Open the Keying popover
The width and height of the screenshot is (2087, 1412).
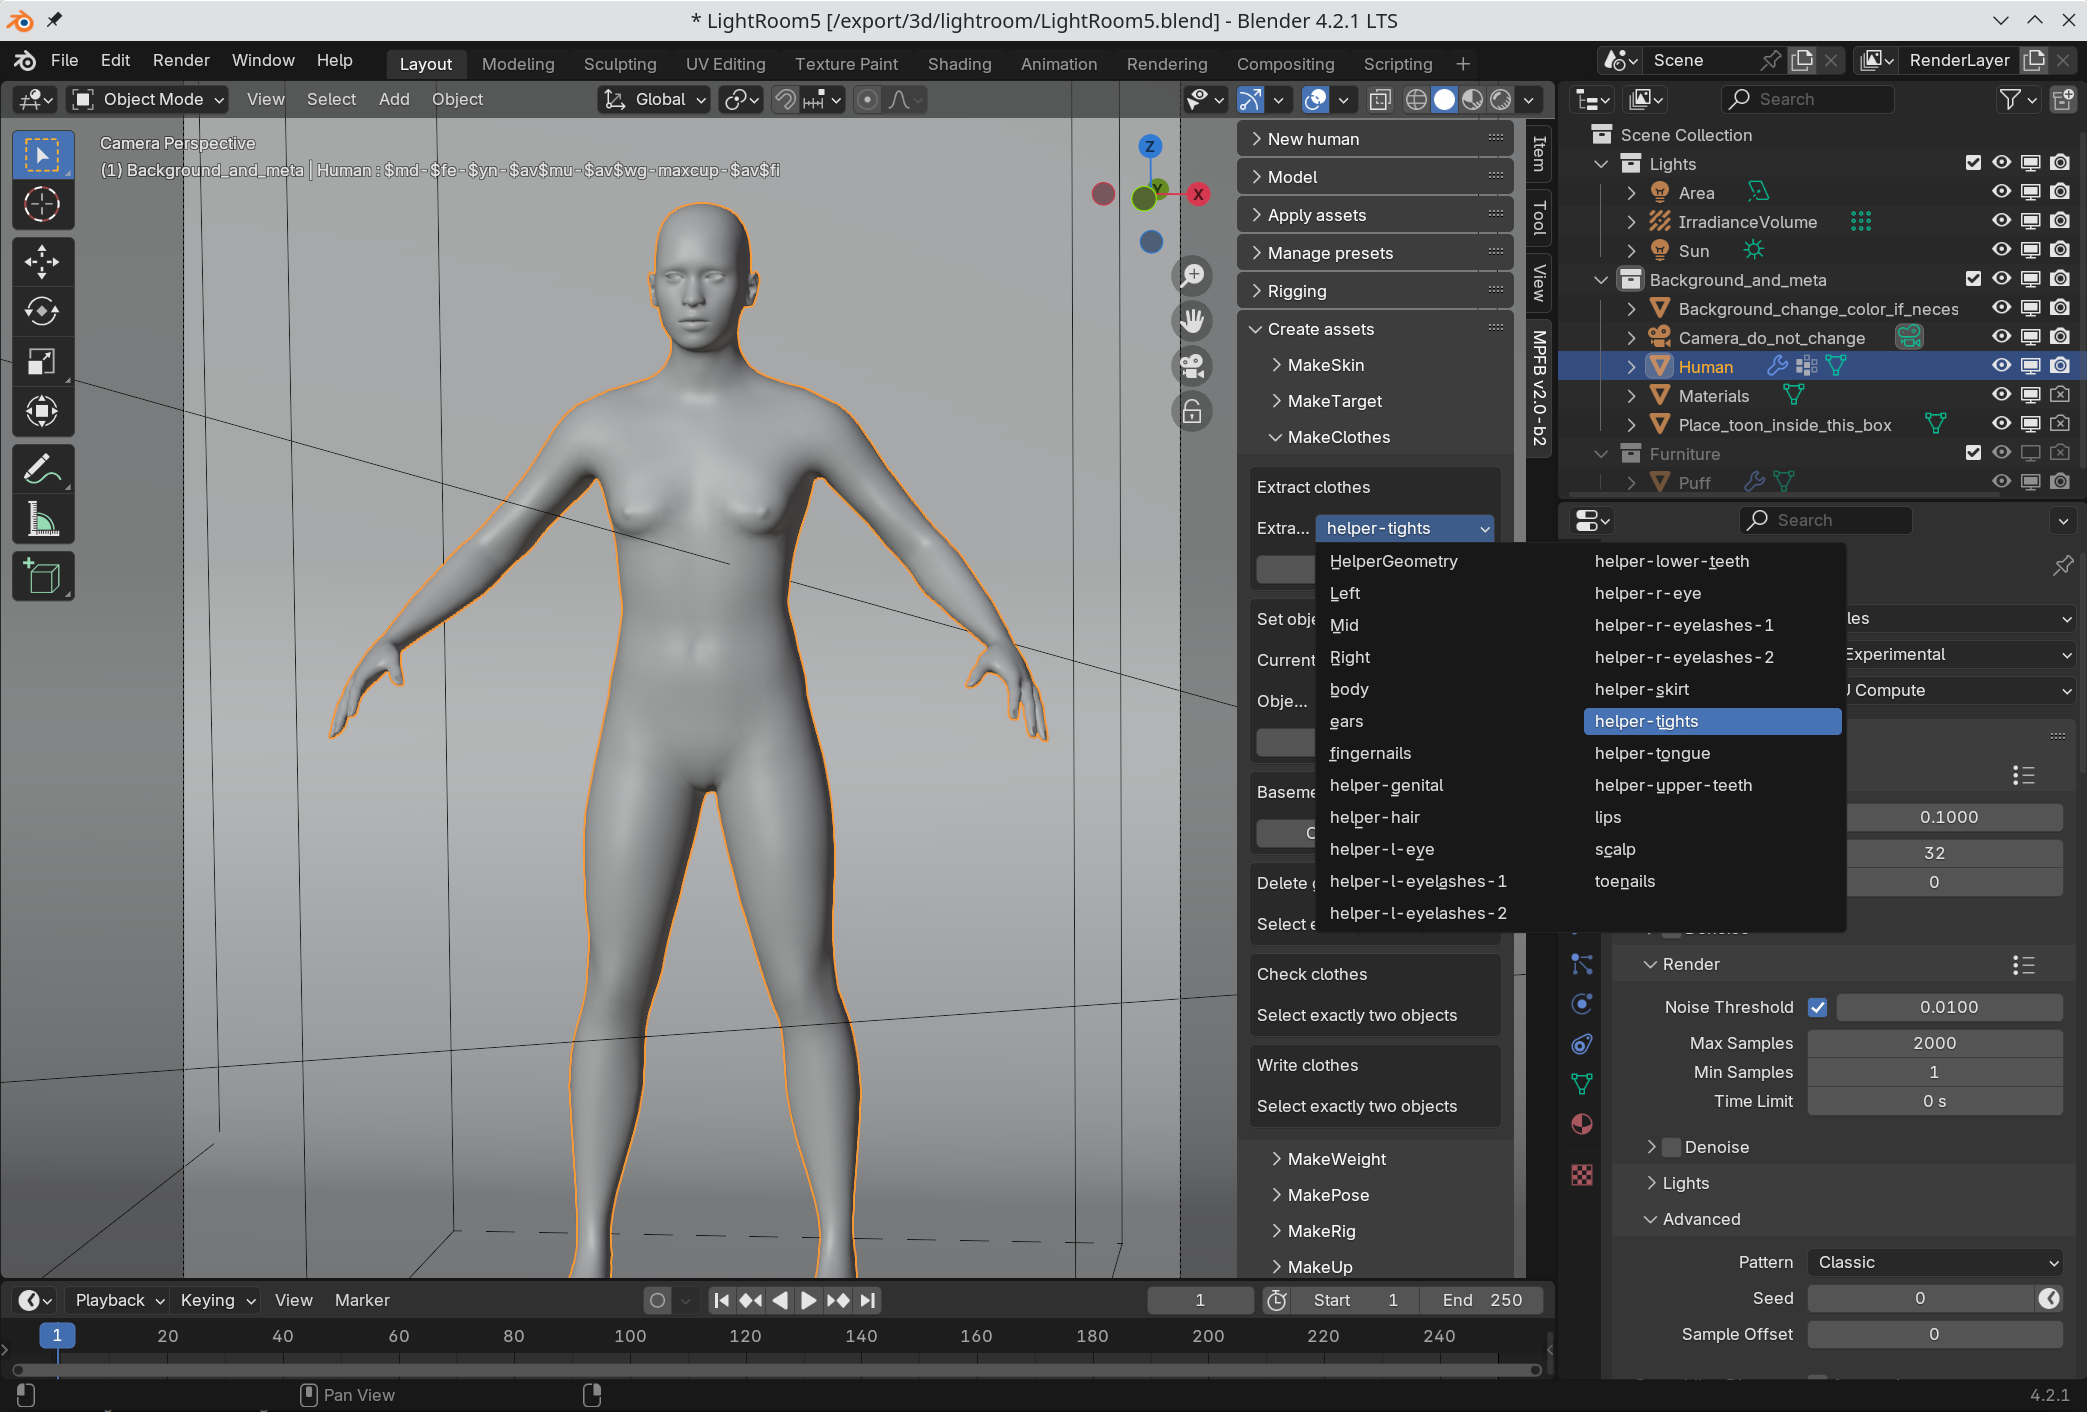[218, 1300]
